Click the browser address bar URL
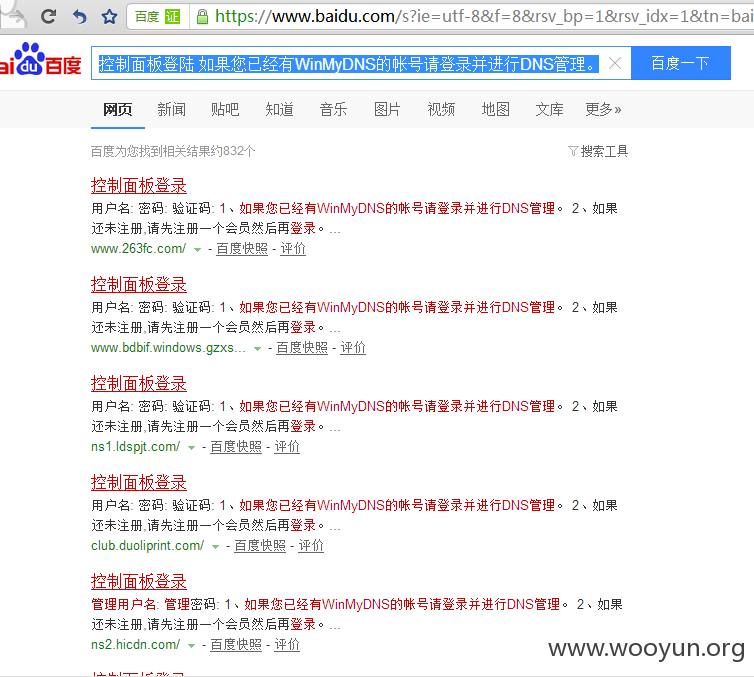Screen dimensions: 754x677 click(x=483, y=17)
